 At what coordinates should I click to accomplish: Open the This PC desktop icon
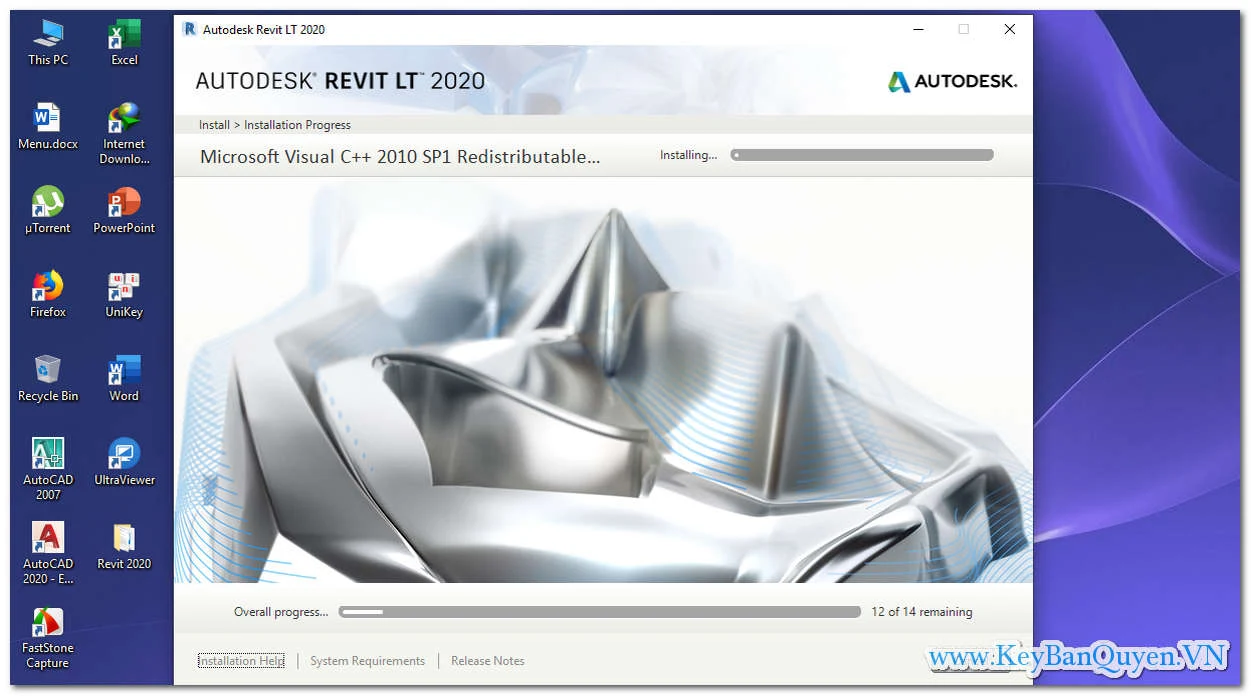click(x=48, y=42)
